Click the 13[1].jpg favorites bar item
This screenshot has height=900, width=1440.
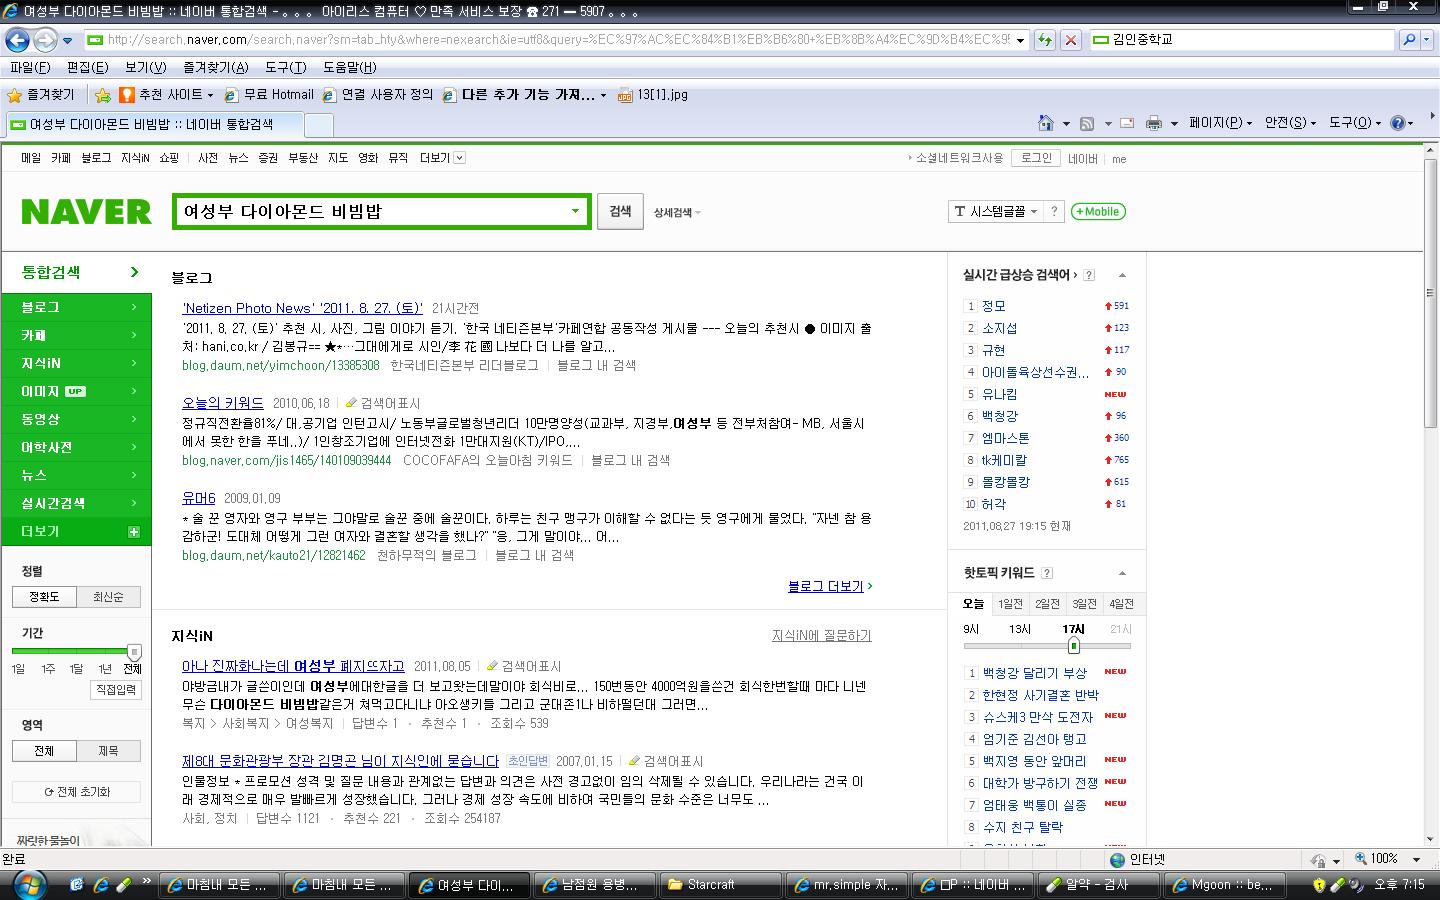tap(652, 95)
